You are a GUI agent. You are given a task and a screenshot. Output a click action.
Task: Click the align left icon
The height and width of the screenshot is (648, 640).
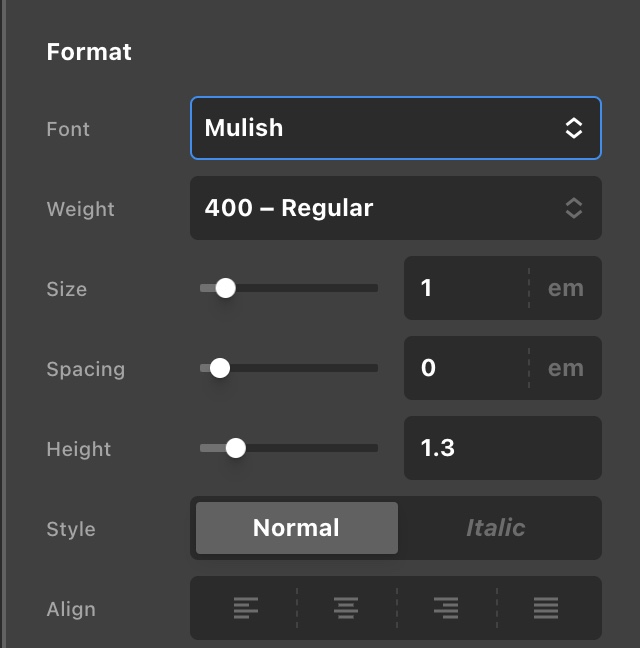coord(246,607)
